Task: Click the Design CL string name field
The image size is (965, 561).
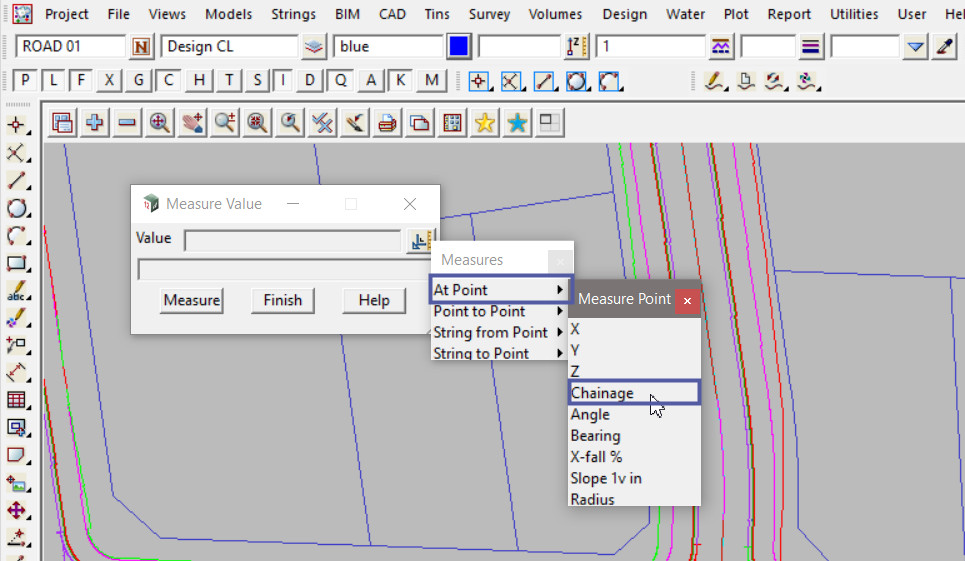Action: (x=230, y=47)
